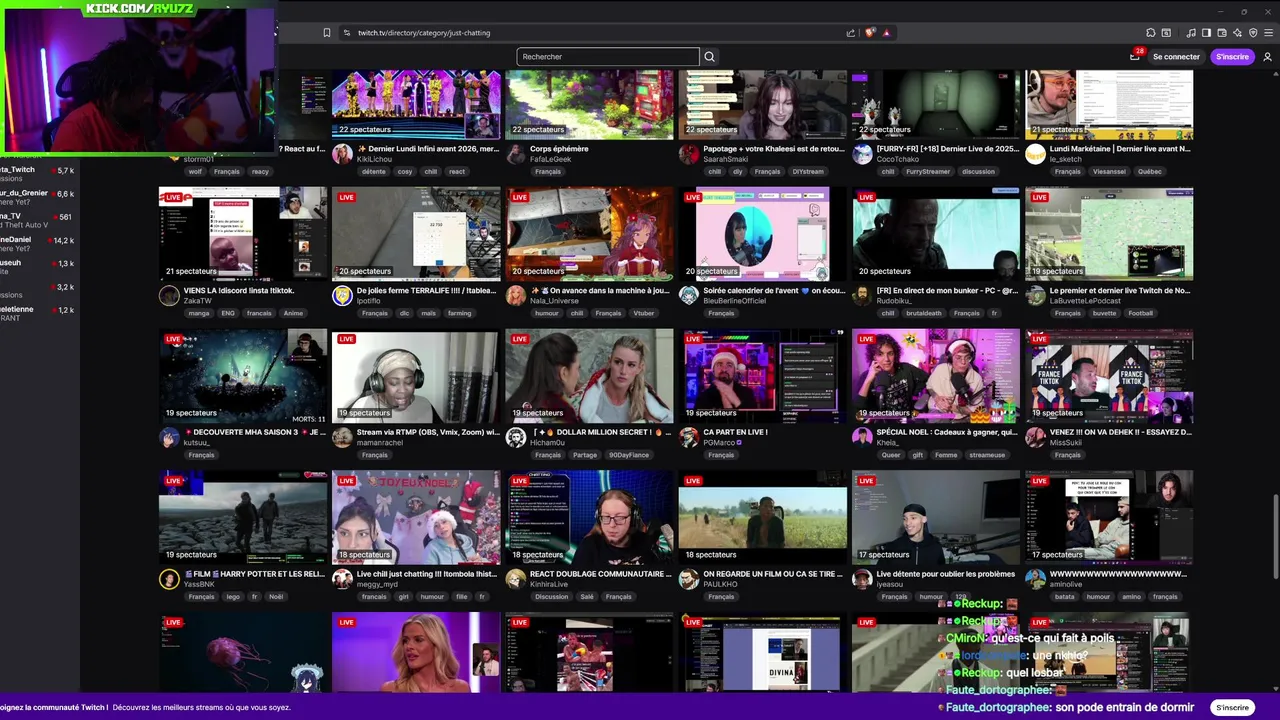This screenshot has width=1280, height=720.
Task: Select the 'lego' tag under YassBNK
Action: [x=233, y=597]
